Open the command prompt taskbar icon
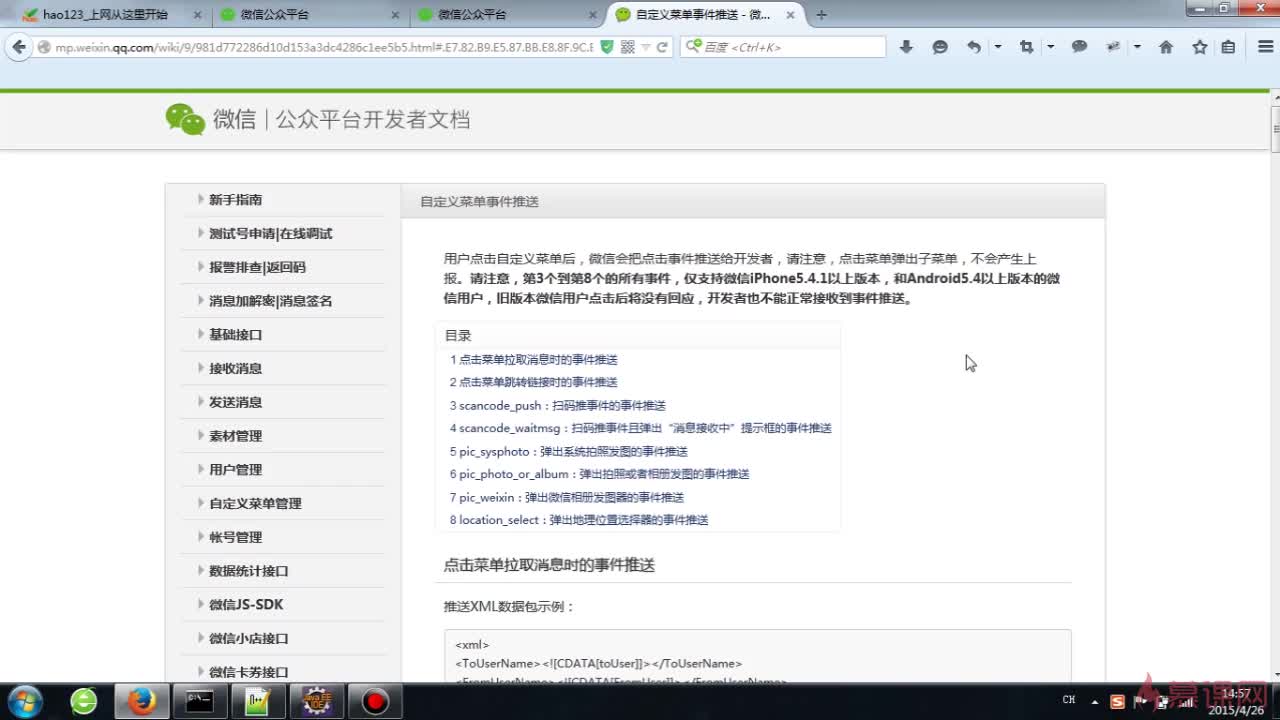Image resolution: width=1280 pixels, height=720 pixels. [x=199, y=701]
